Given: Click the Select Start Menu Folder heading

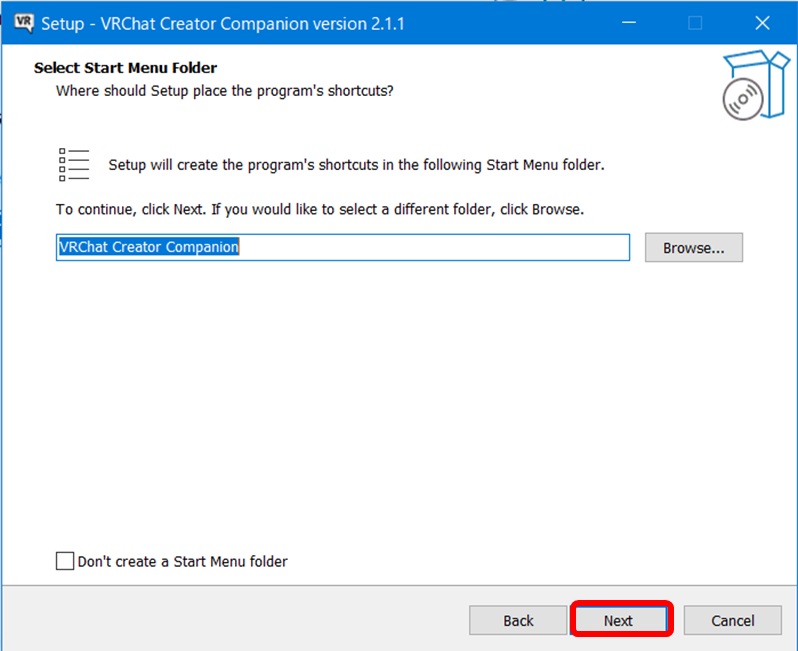Looking at the screenshot, I should pyautogui.click(x=125, y=68).
